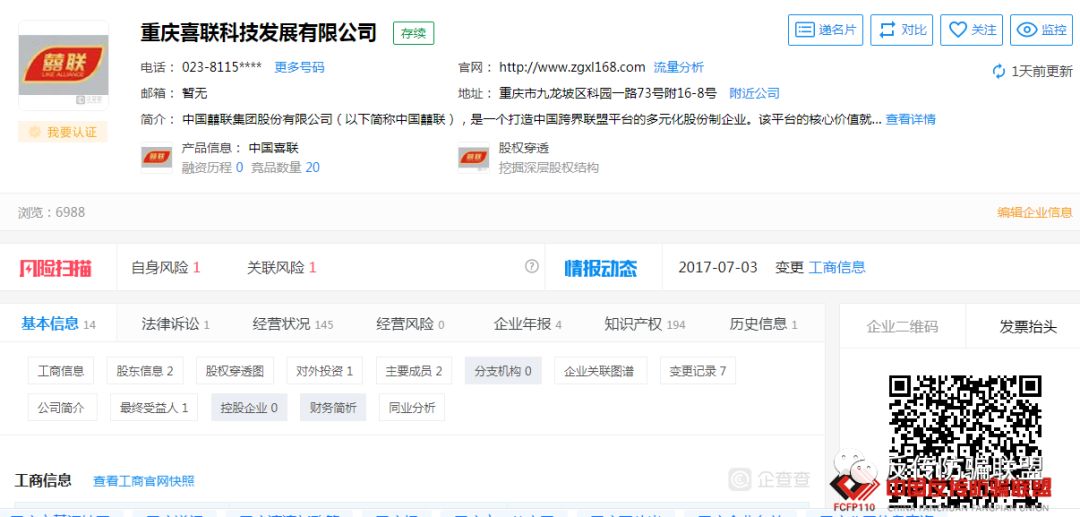Switch to the 知识产权 tab
The image size is (1080, 517).
click(x=645, y=324)
